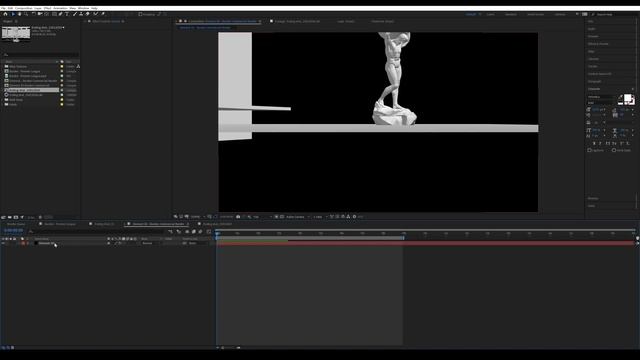This screenshot has height=360, width=640.
Task: Open the layer parent dropdown in timeline
Action: pos(198,243)
